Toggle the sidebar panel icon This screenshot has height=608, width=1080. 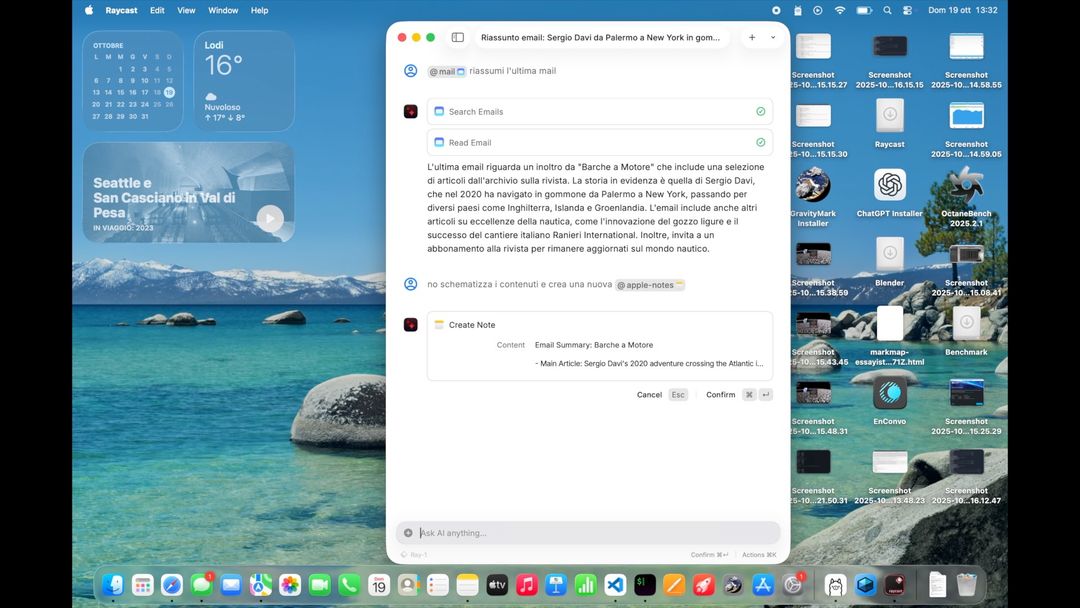click(457, 37)
